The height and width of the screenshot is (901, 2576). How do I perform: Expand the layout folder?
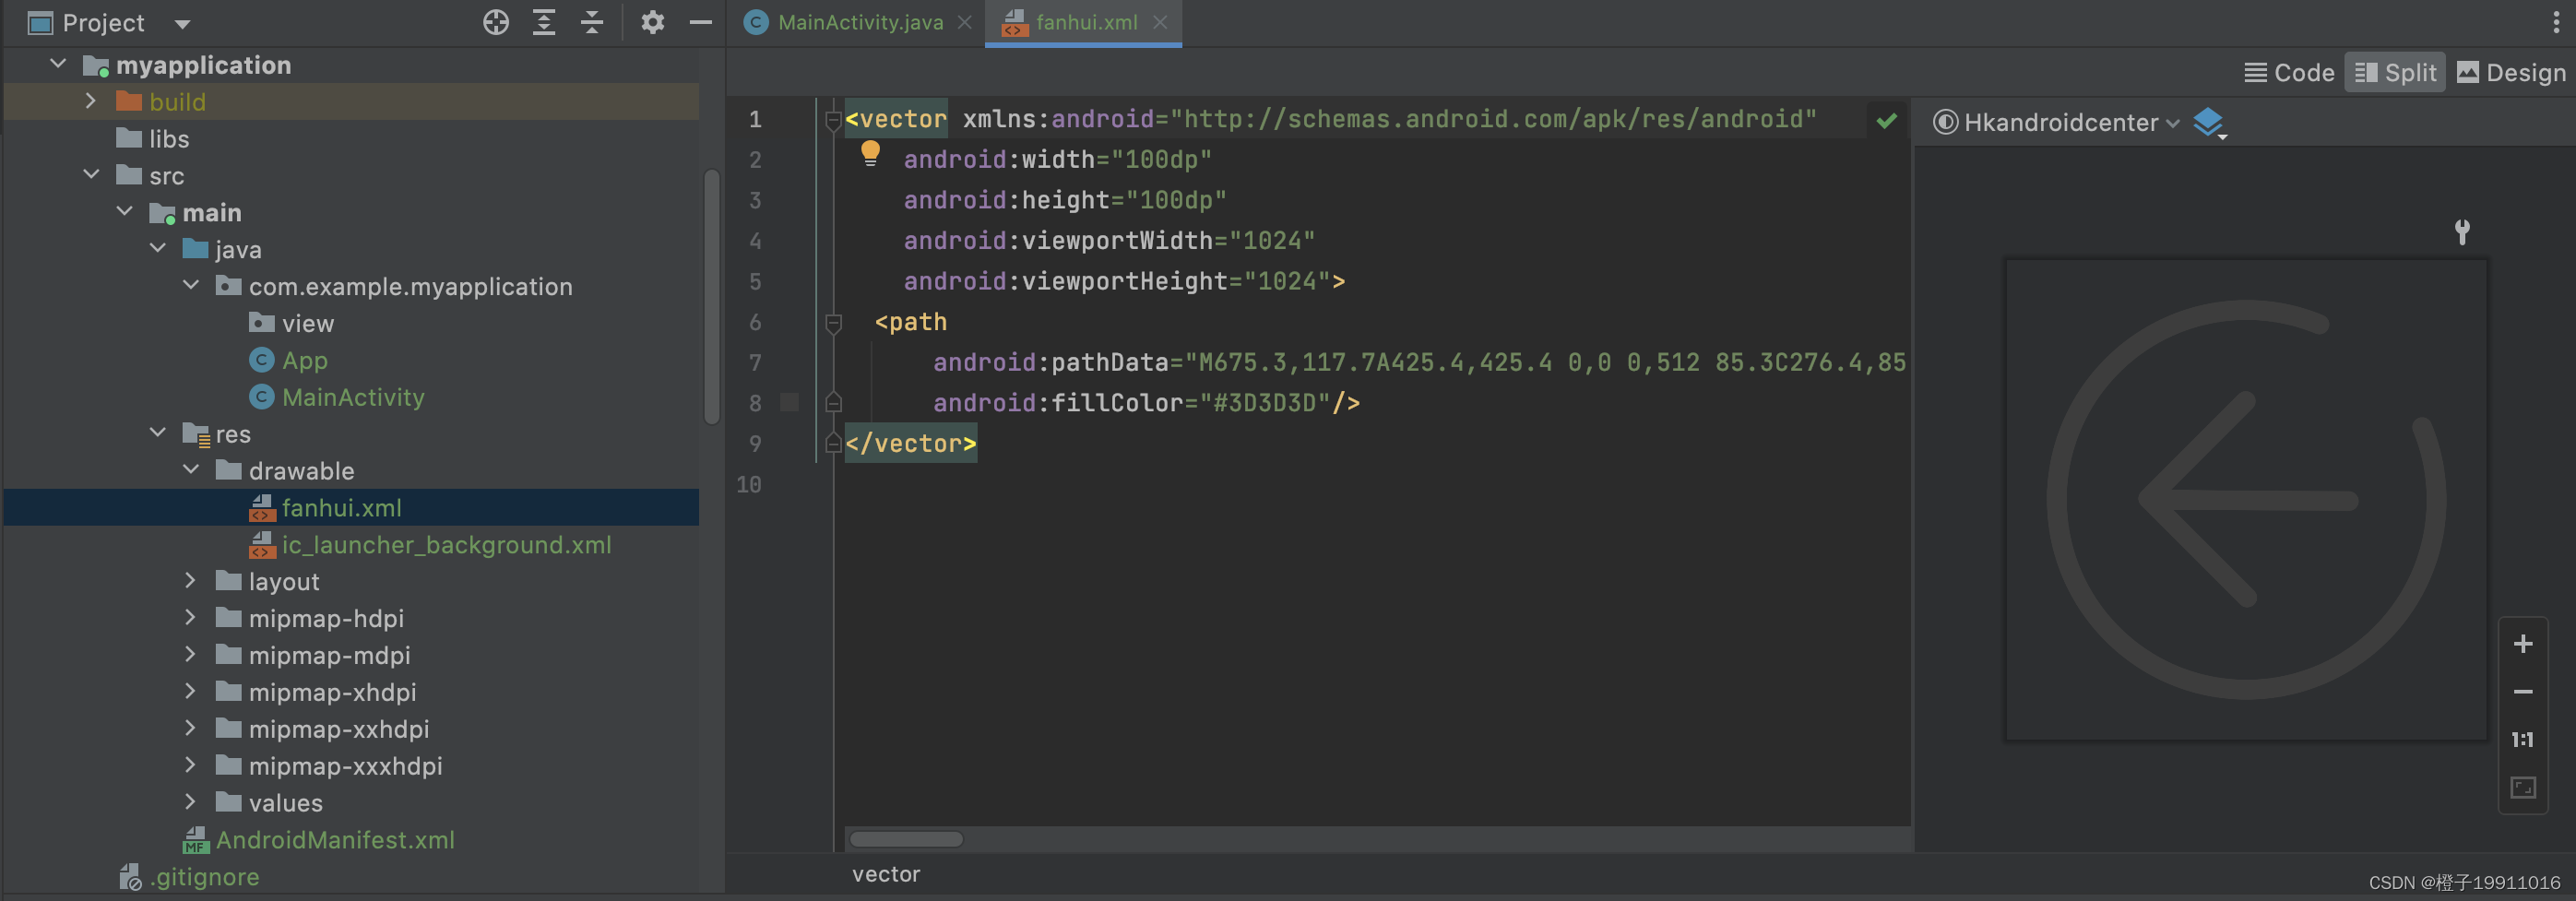click(191, 580)
